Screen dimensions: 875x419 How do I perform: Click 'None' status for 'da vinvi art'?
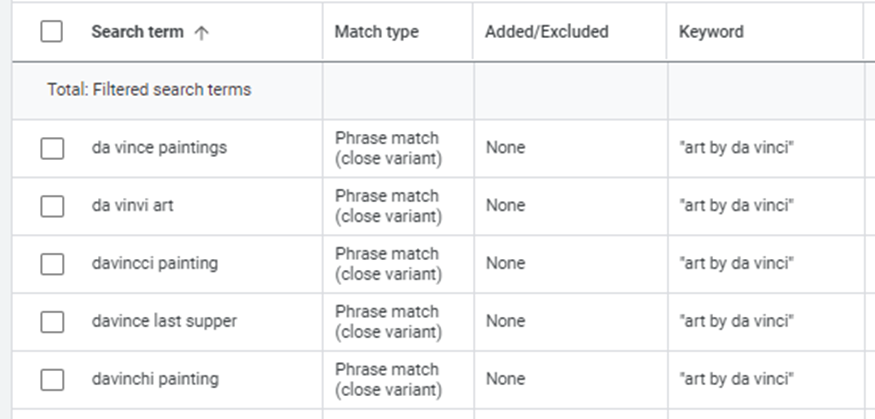[505, 206]
